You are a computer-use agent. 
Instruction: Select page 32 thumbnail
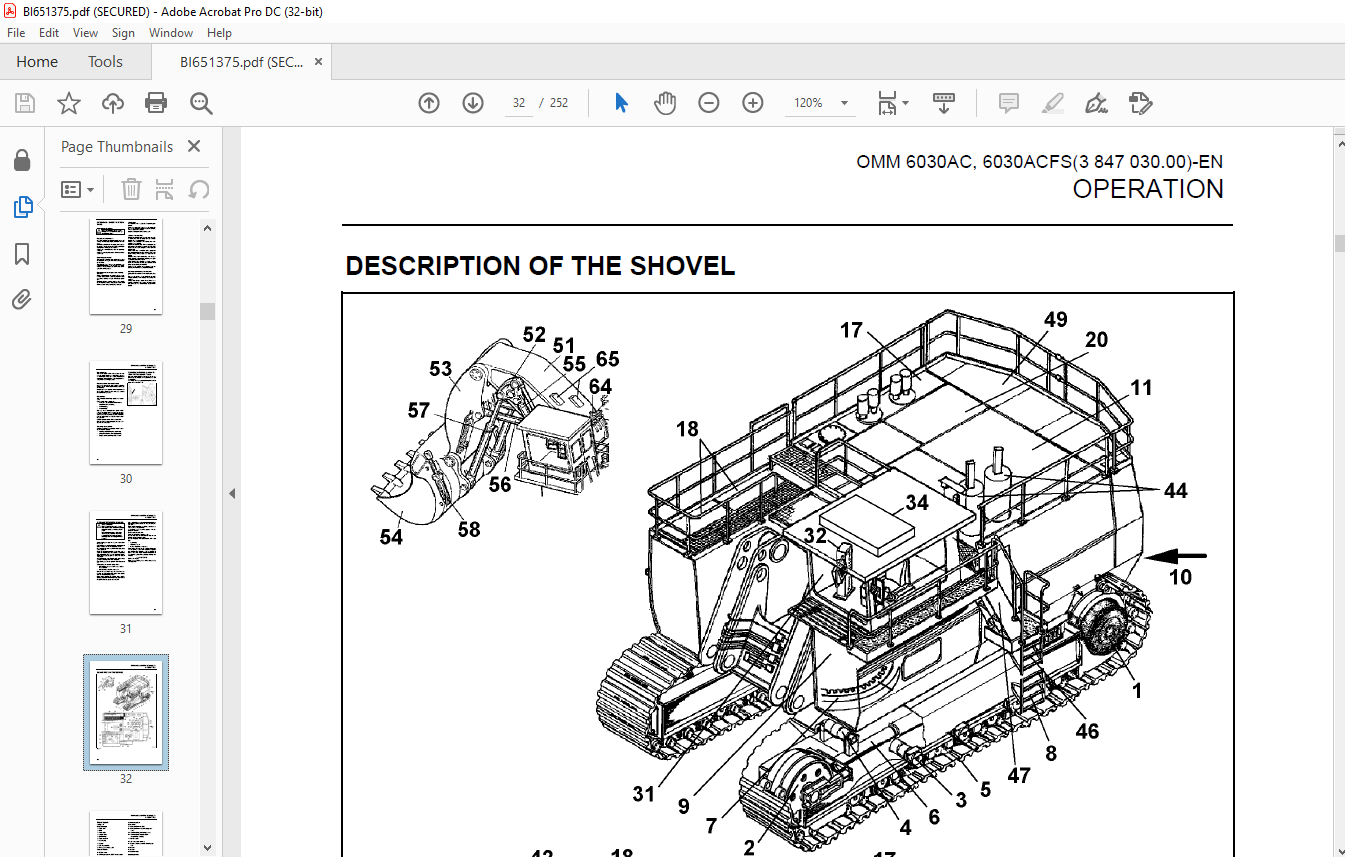pyautogui.click(x=126, y=713)
